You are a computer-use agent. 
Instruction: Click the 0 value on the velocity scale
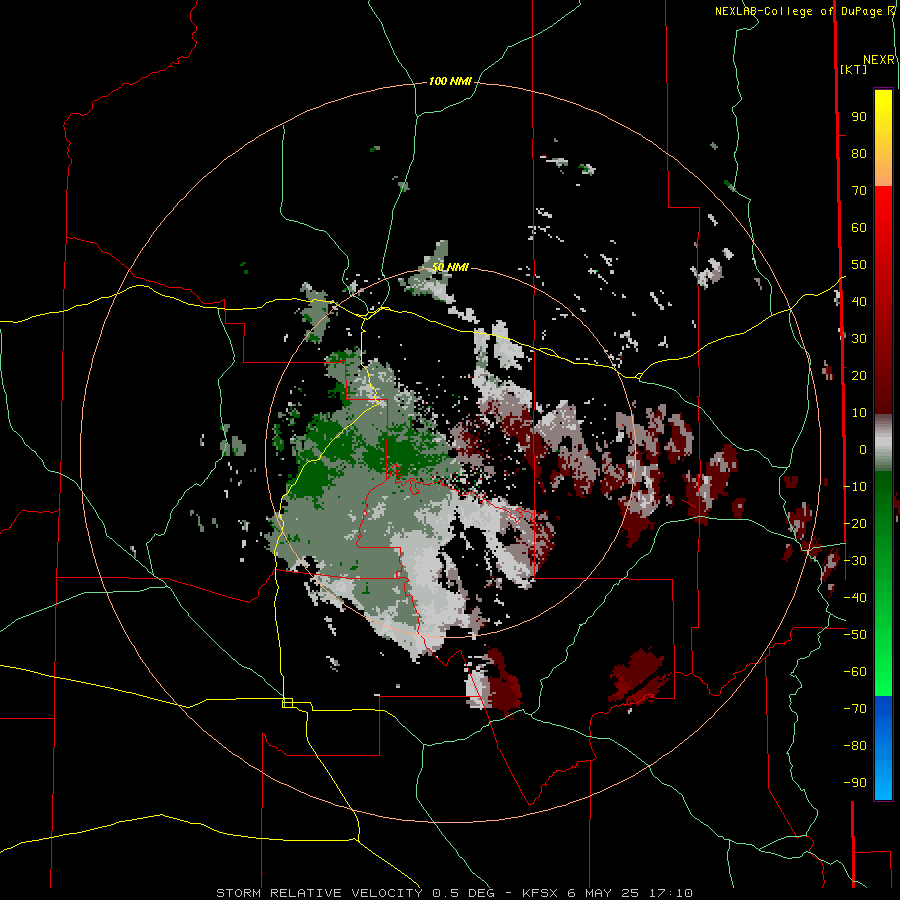pos(863,449)
